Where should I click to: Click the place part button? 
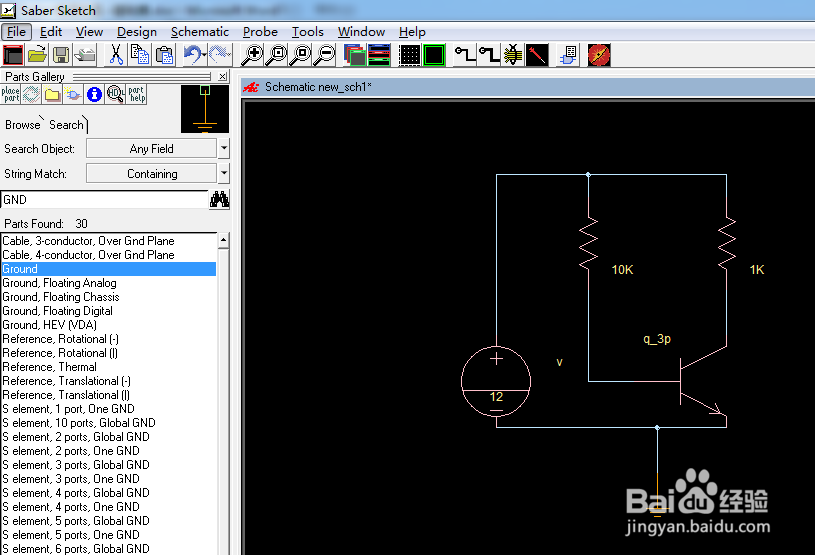click(10, 95)
